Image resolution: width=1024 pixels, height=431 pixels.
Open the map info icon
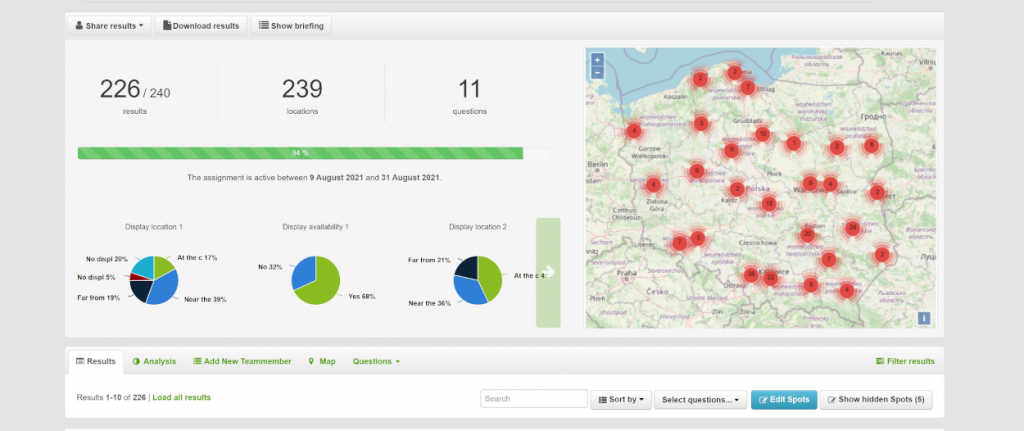(x=924, y=318)
